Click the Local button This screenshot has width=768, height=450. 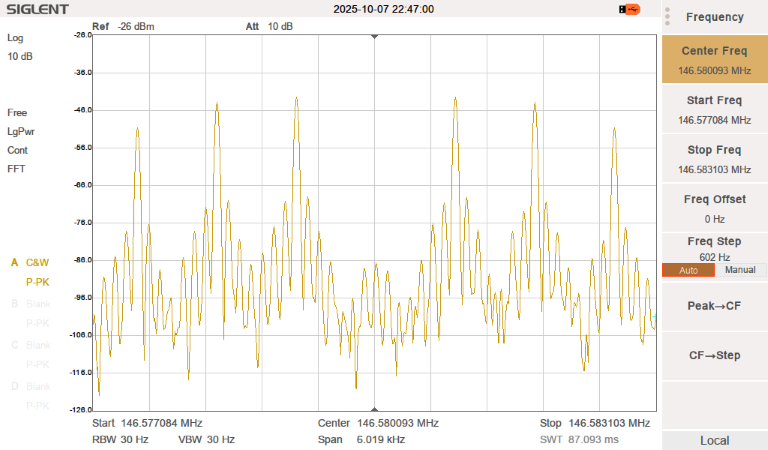(714, 440)
